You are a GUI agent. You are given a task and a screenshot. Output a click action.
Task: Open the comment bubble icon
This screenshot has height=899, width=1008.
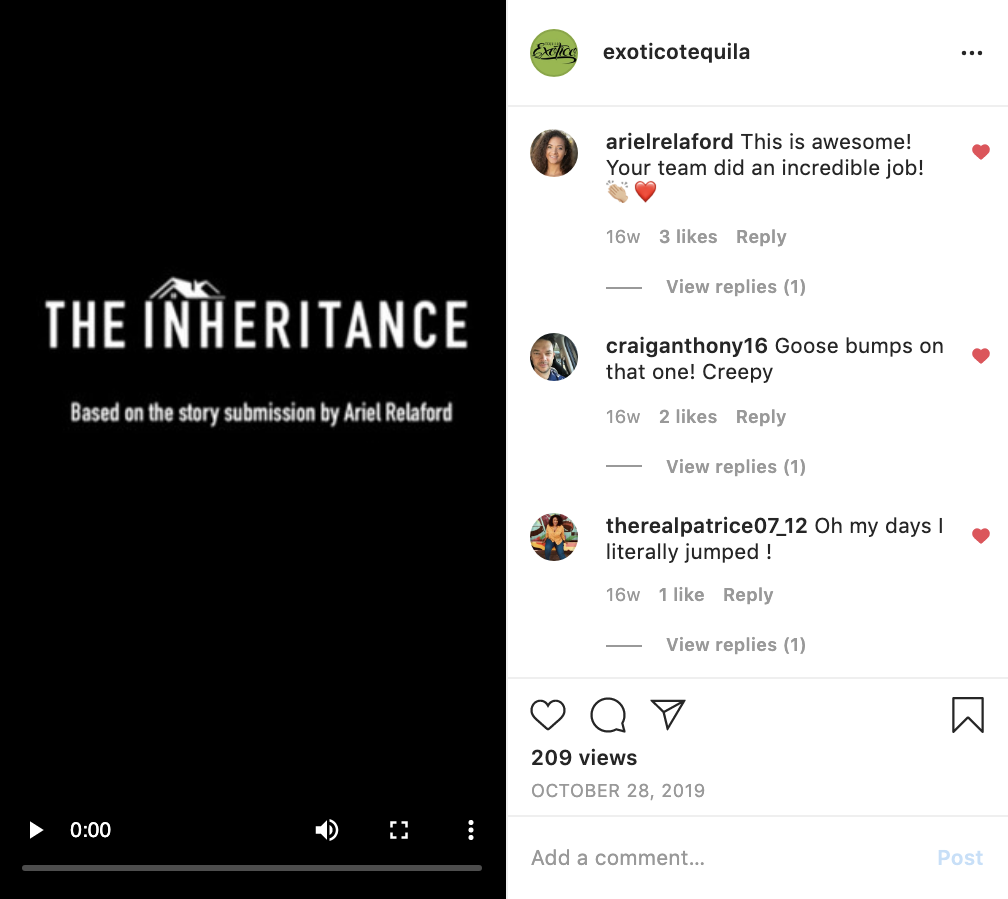pos(608,715)
